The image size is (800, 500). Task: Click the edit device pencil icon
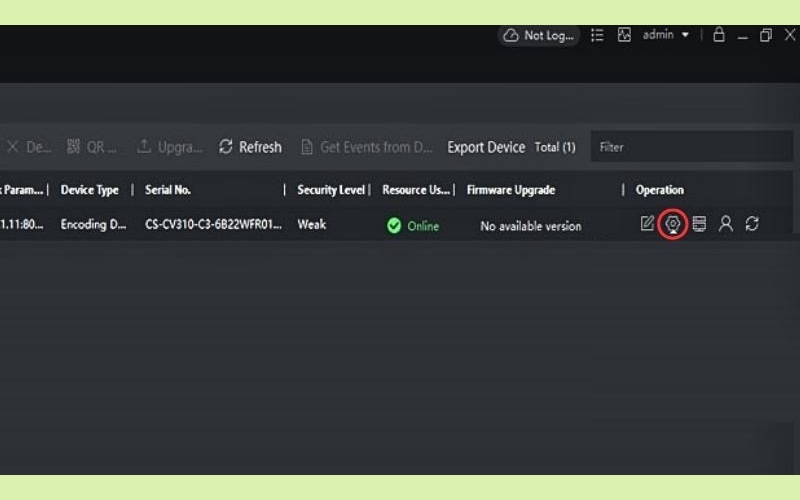[647, 224]
